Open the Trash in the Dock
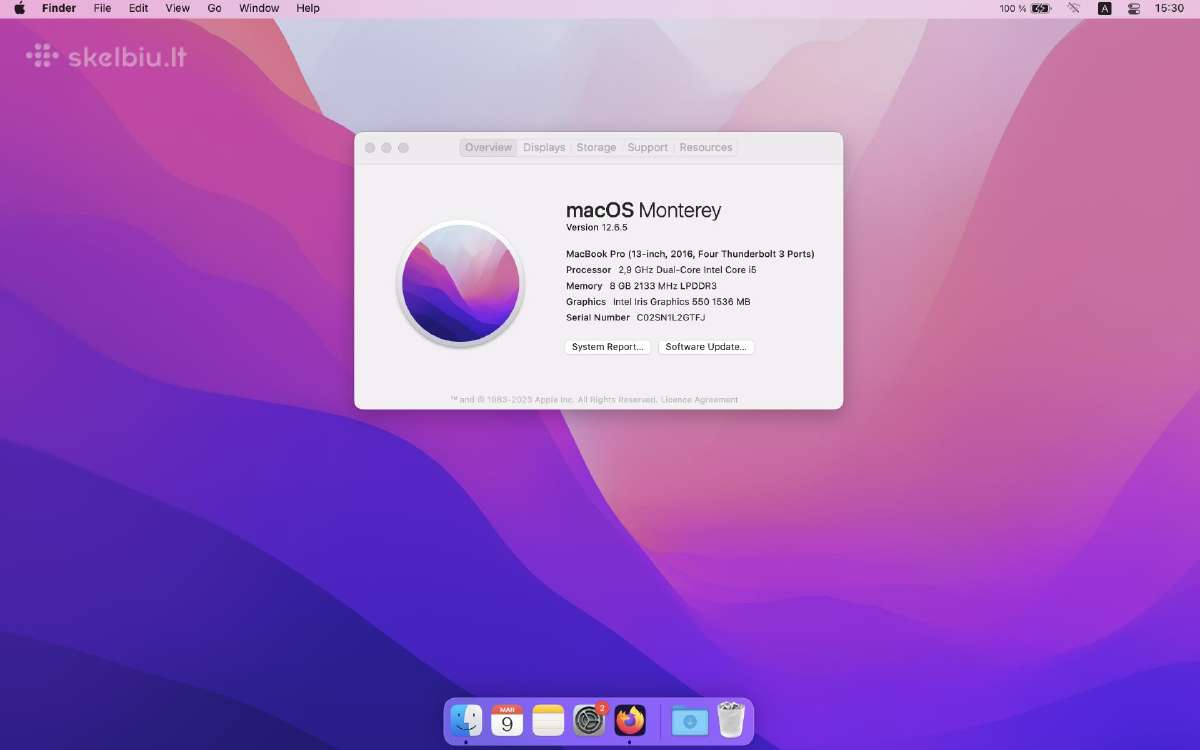The image size is (1200, 750). [x=731, y=720]
